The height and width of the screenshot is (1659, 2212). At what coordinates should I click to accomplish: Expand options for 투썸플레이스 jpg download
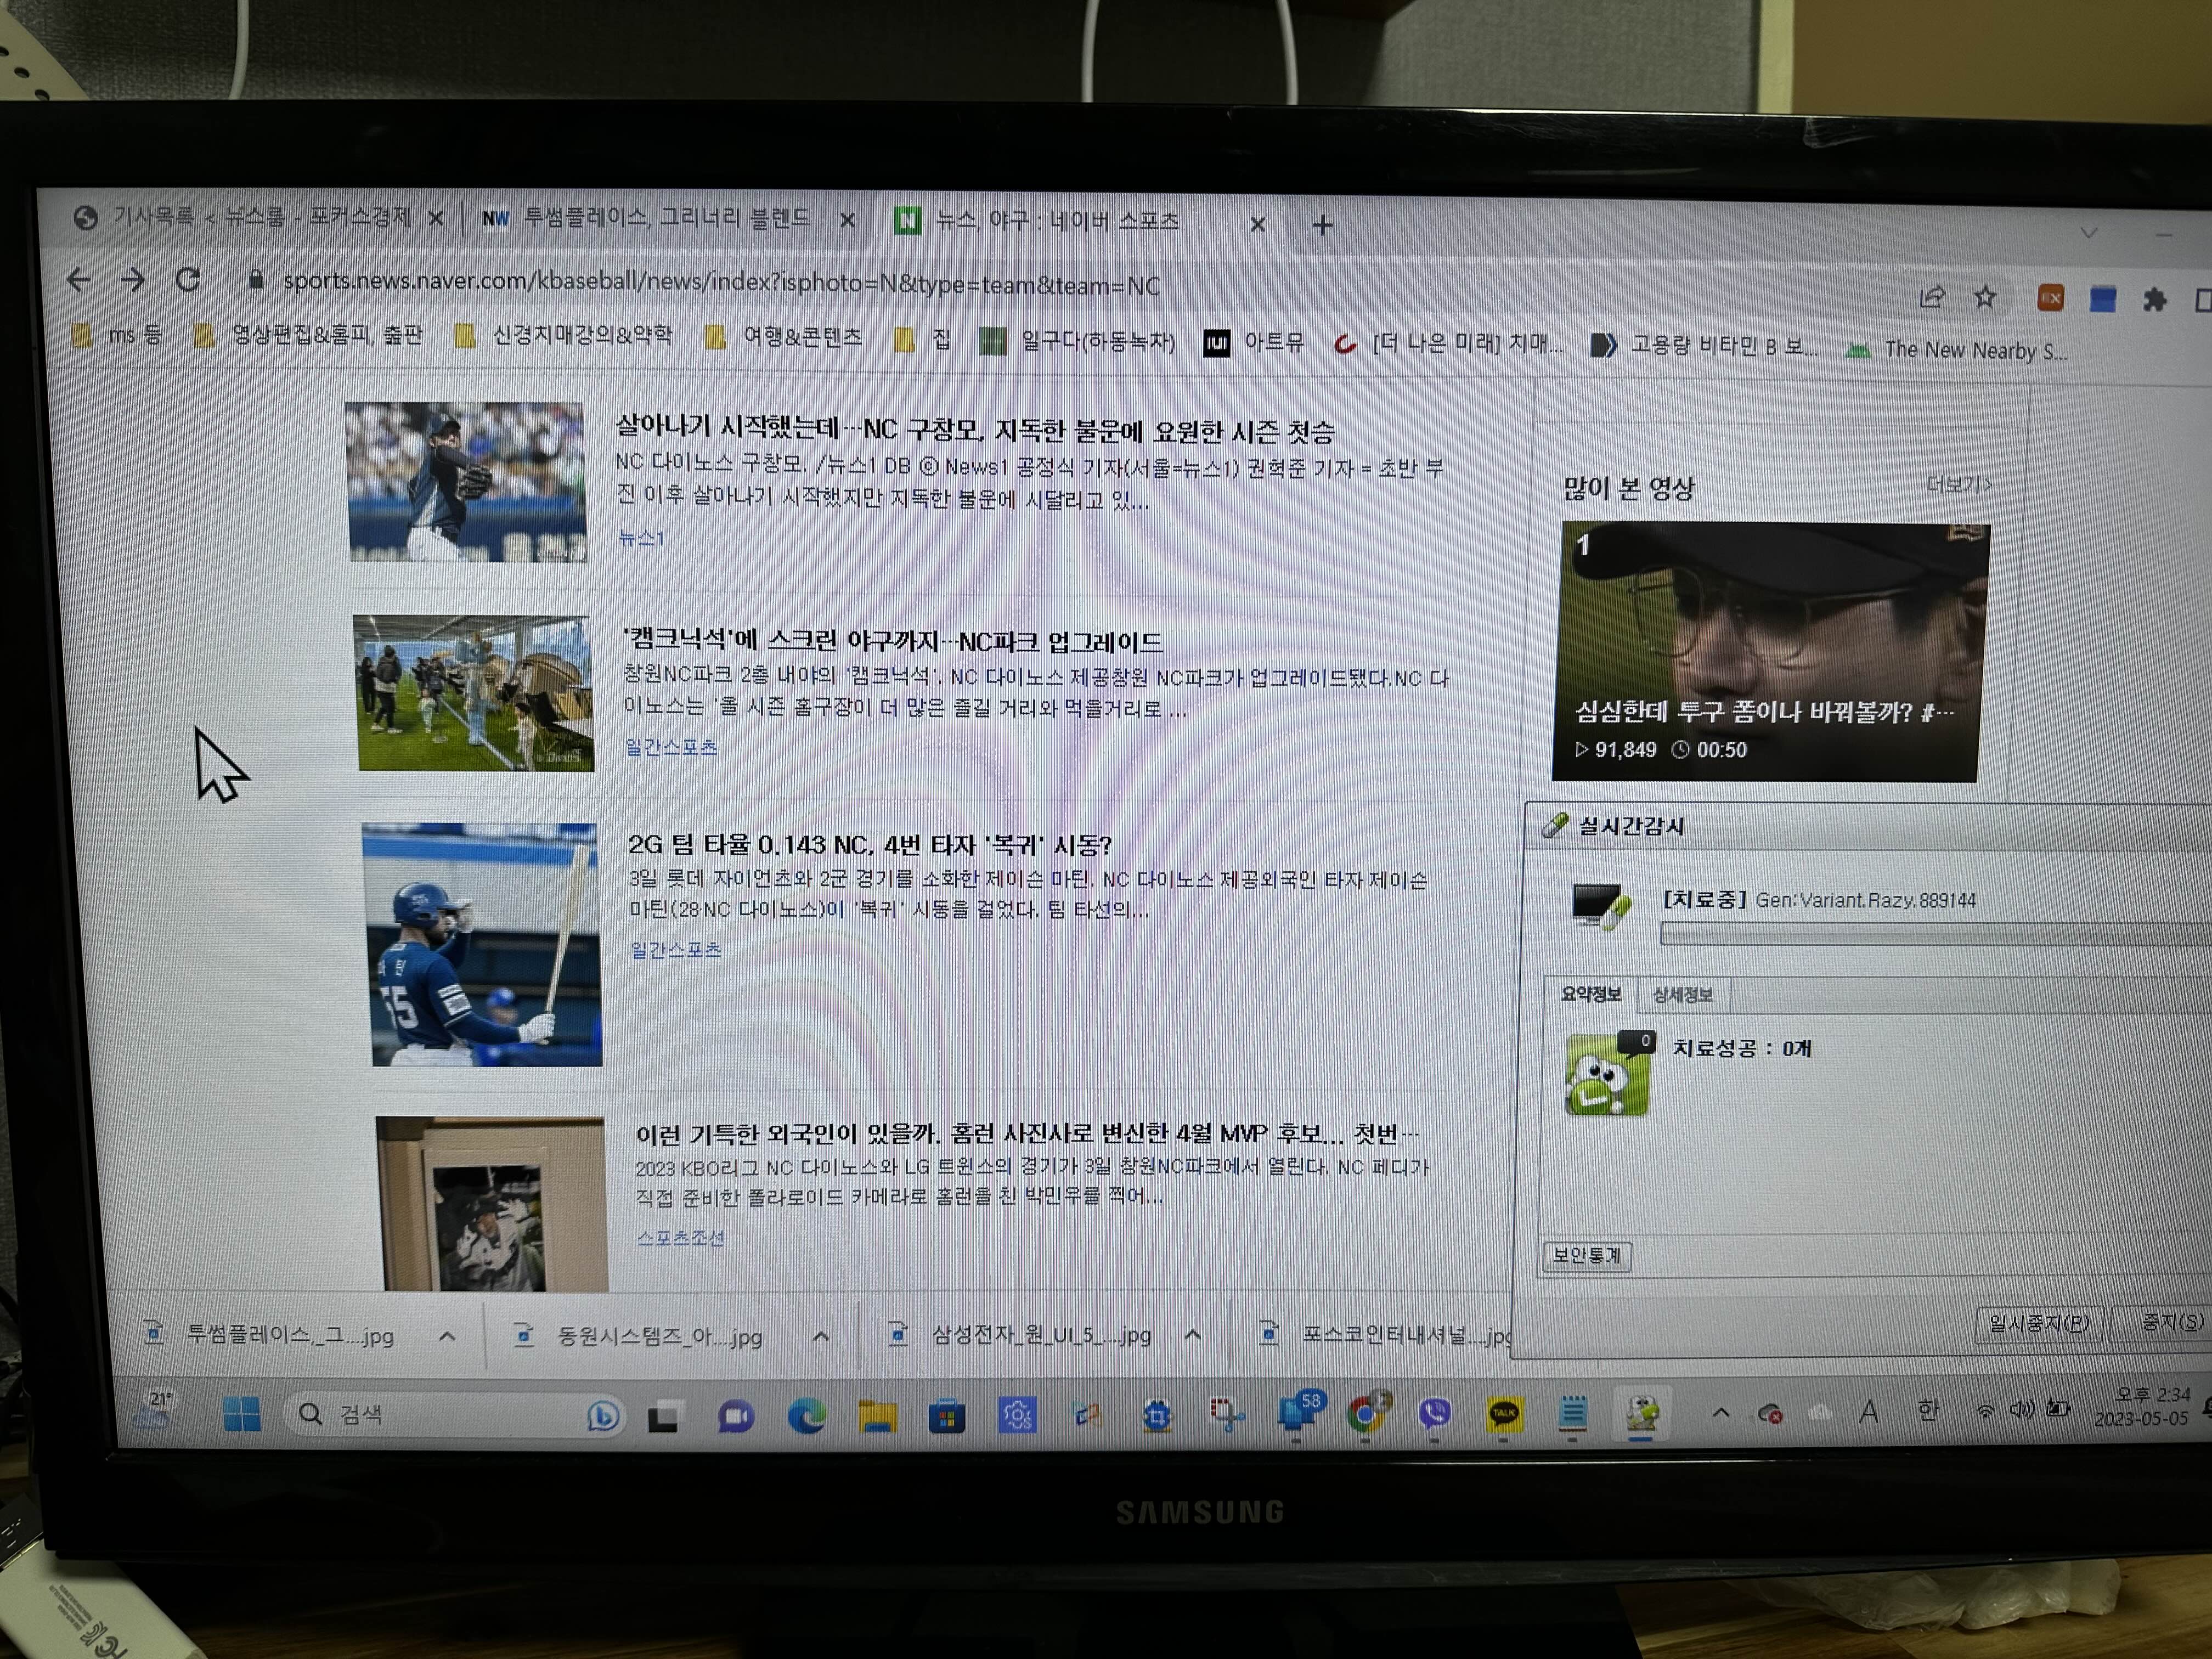tap(447, 1336)
